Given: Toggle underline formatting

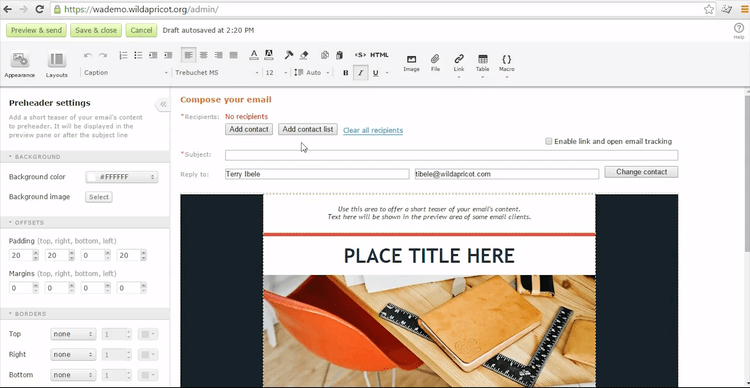Looking at the screenshot, I should pos(375,73).
